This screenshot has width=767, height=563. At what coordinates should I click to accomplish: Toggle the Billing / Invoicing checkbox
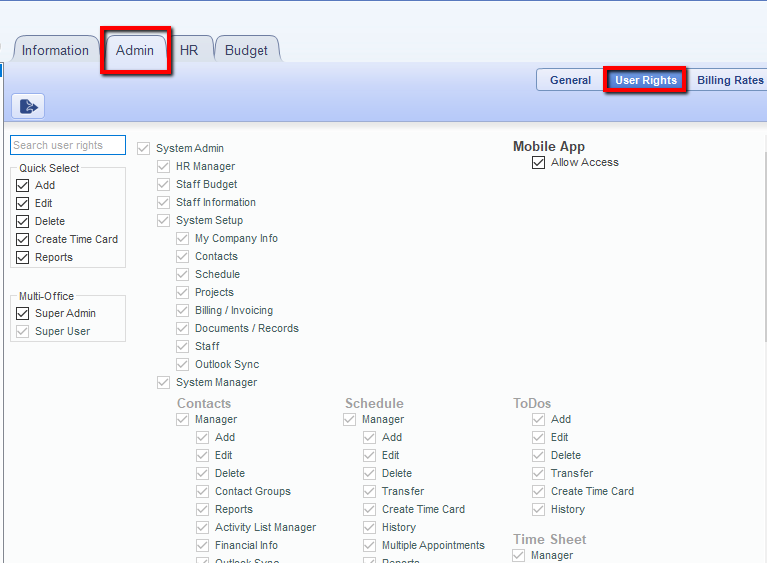coord(182,311)
